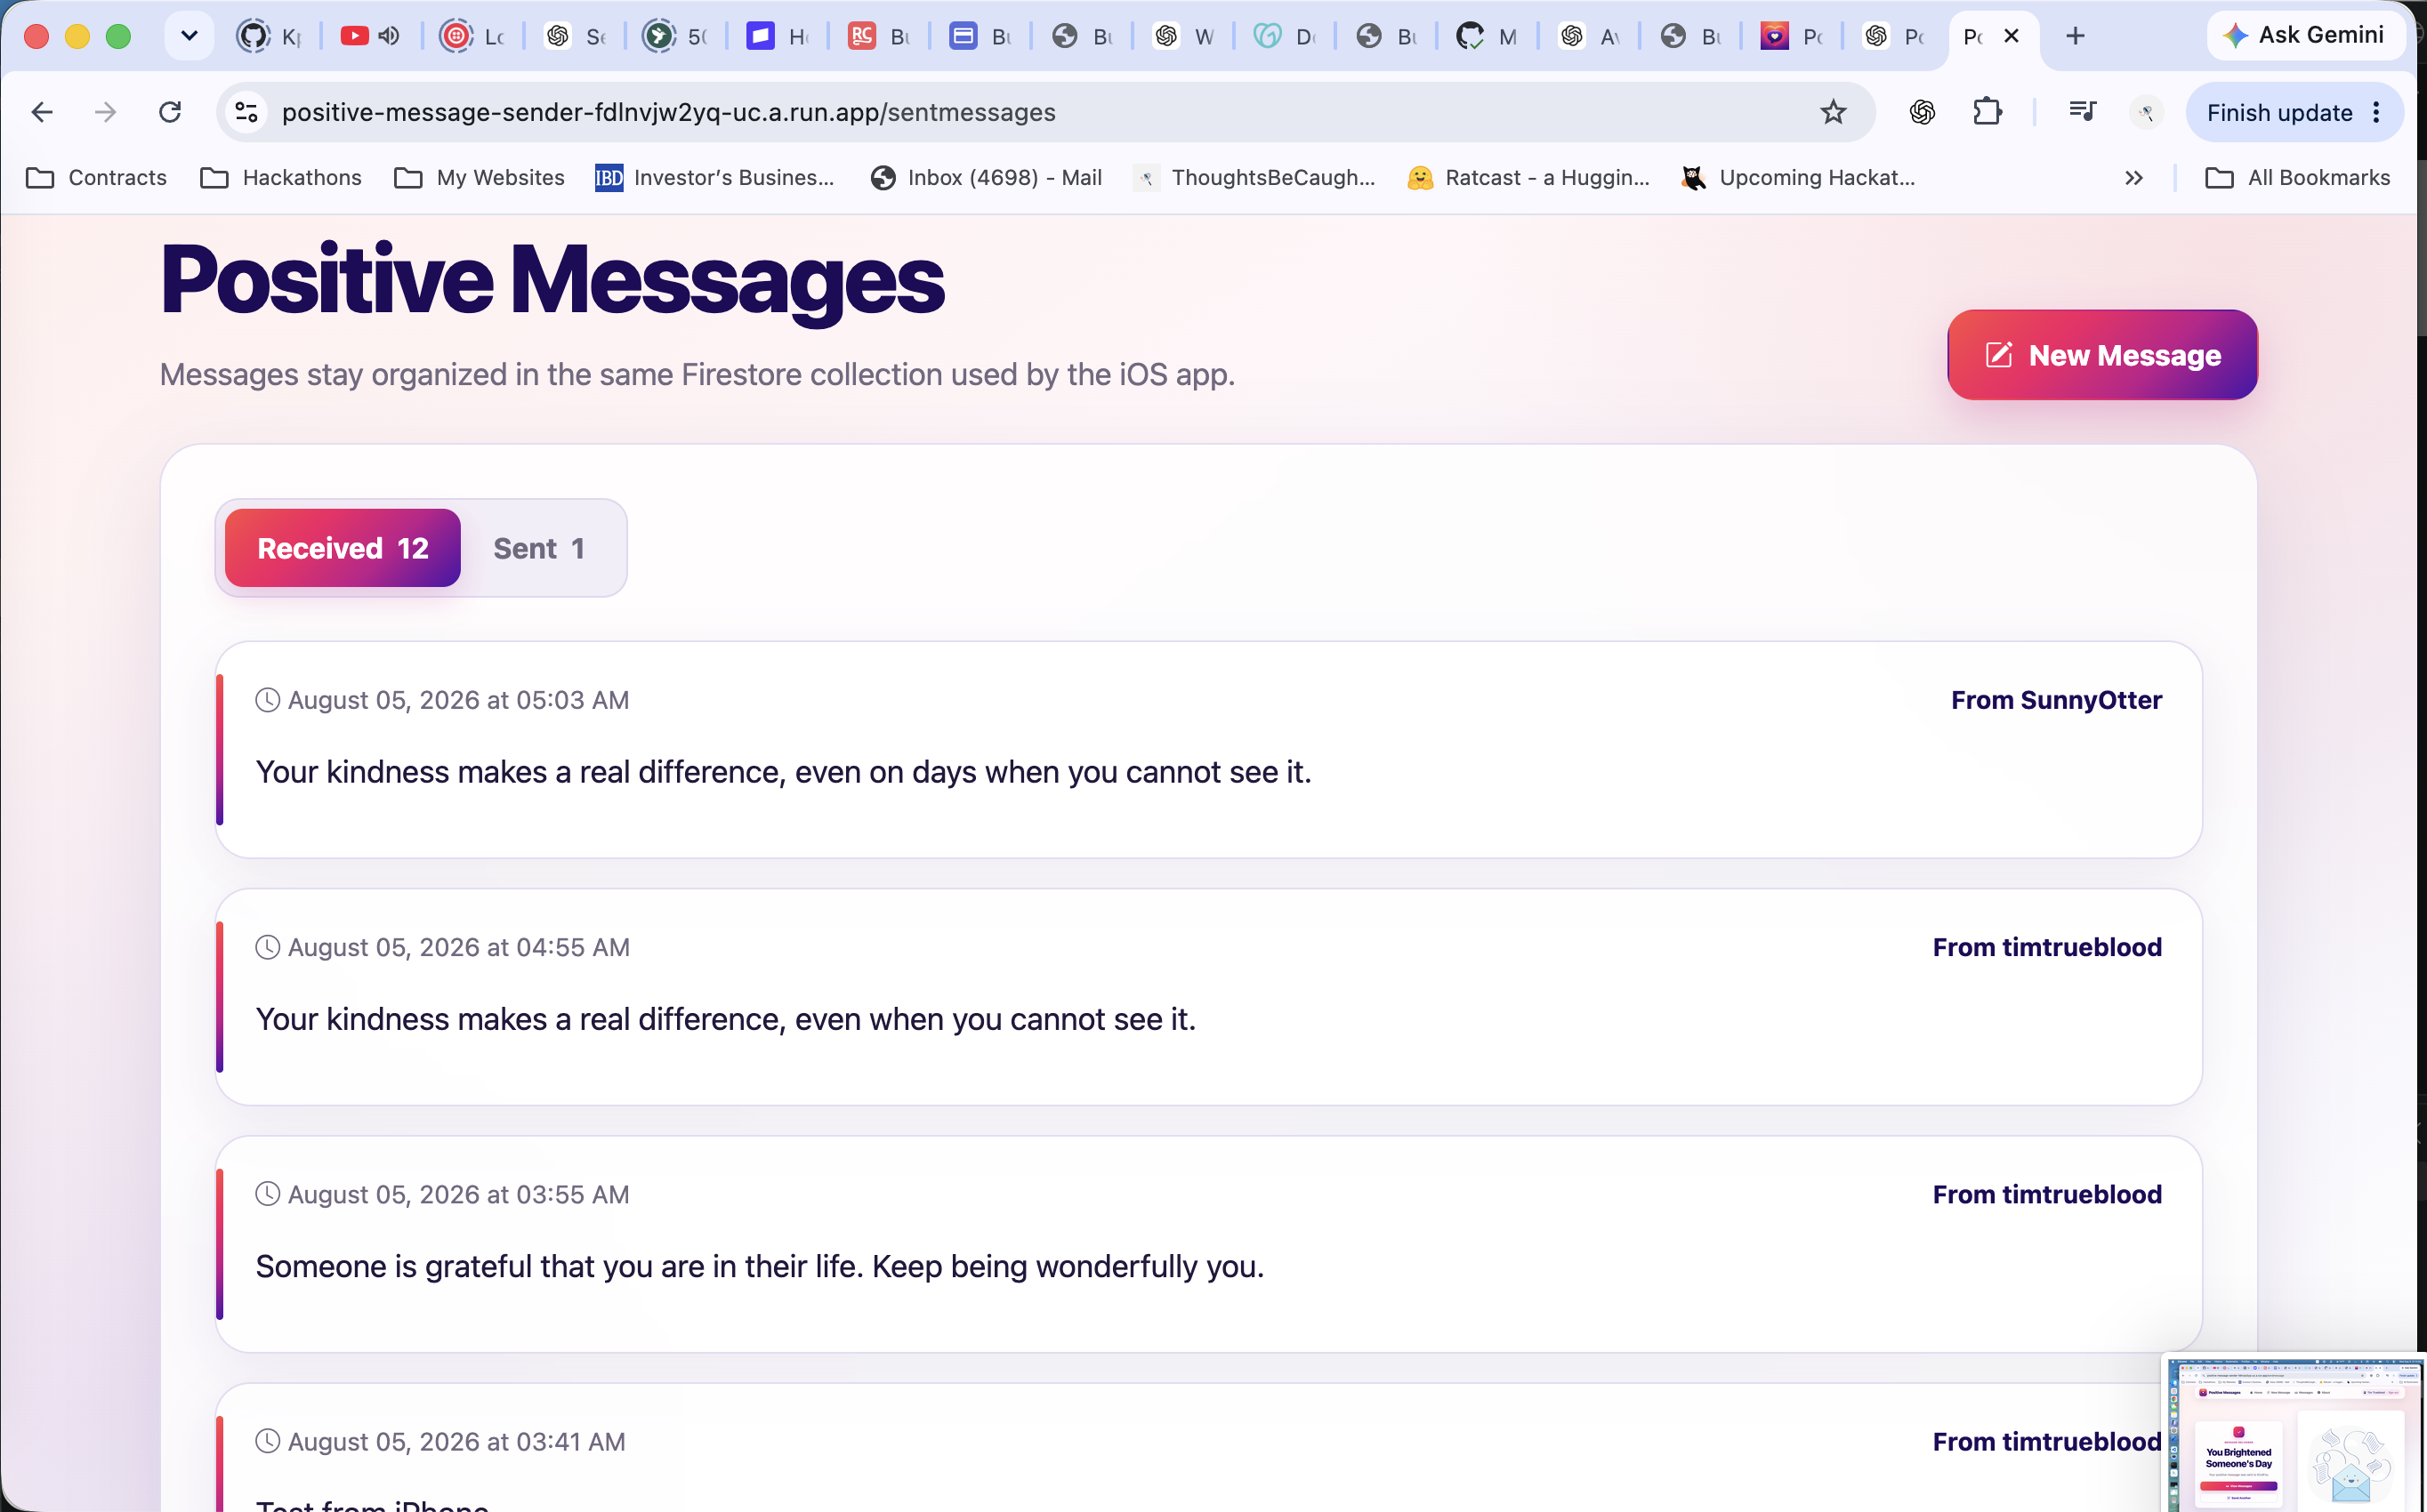Switch to the RC icon tab
This screenshot has height=1512, width=2427.
tap(878, 36)
